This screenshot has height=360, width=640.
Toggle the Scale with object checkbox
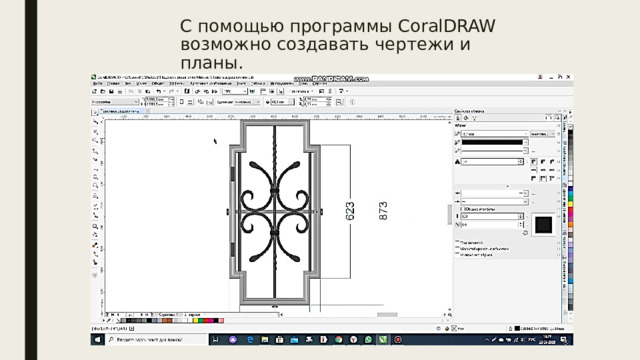click(457, 249)
